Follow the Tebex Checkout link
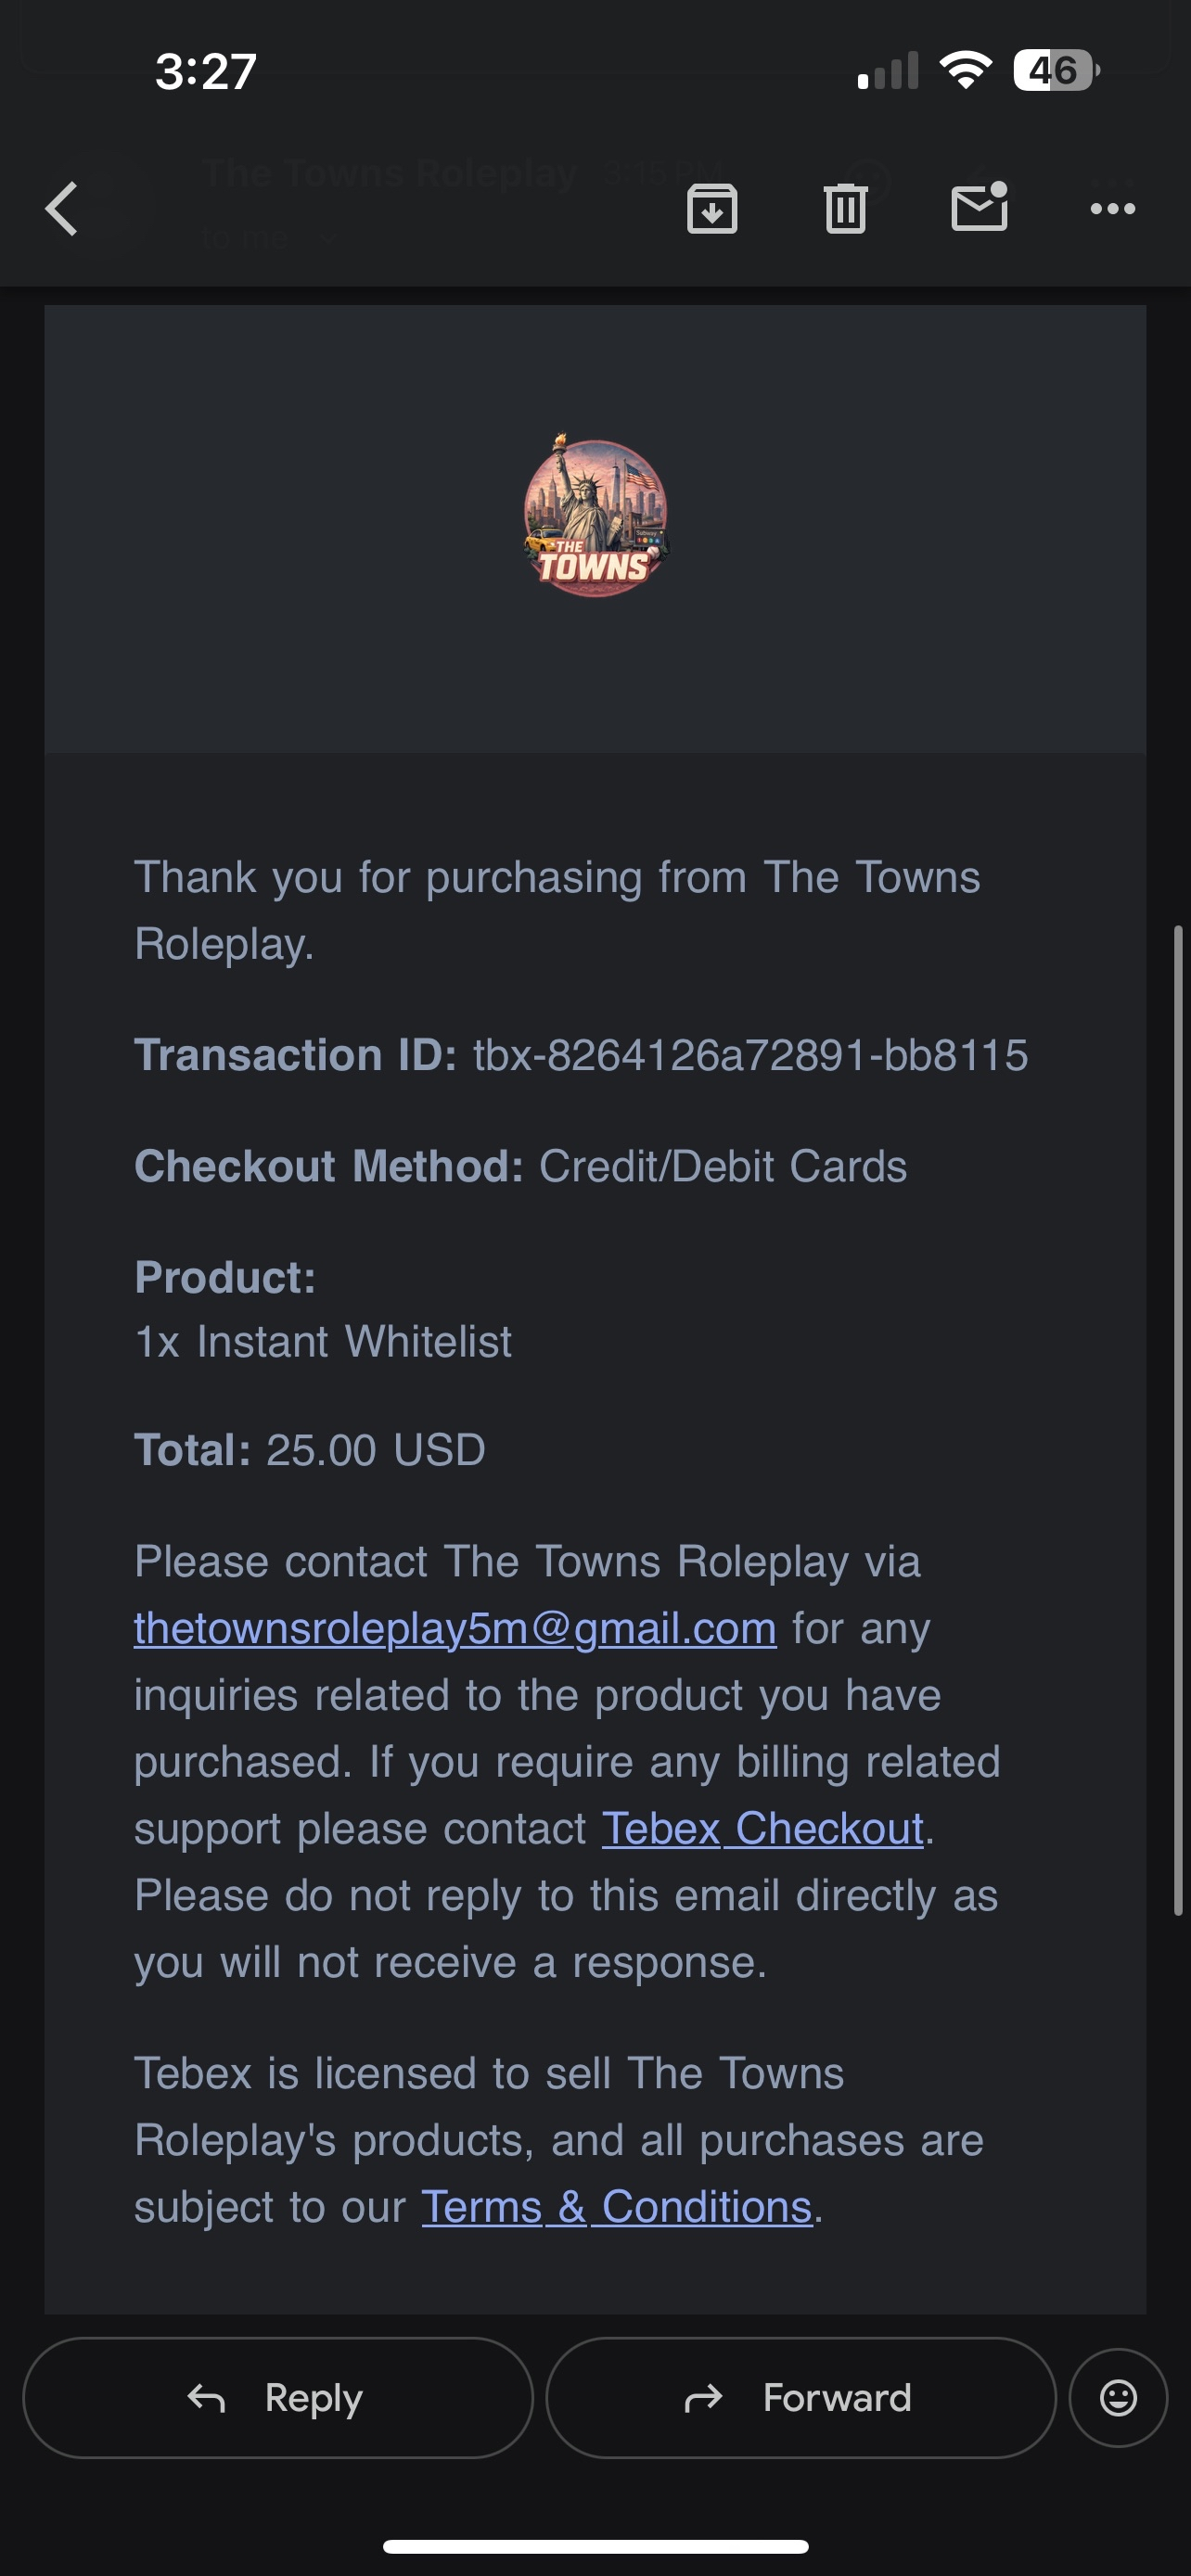The image size is (1191, 2576). click(x=762, y=1828)
